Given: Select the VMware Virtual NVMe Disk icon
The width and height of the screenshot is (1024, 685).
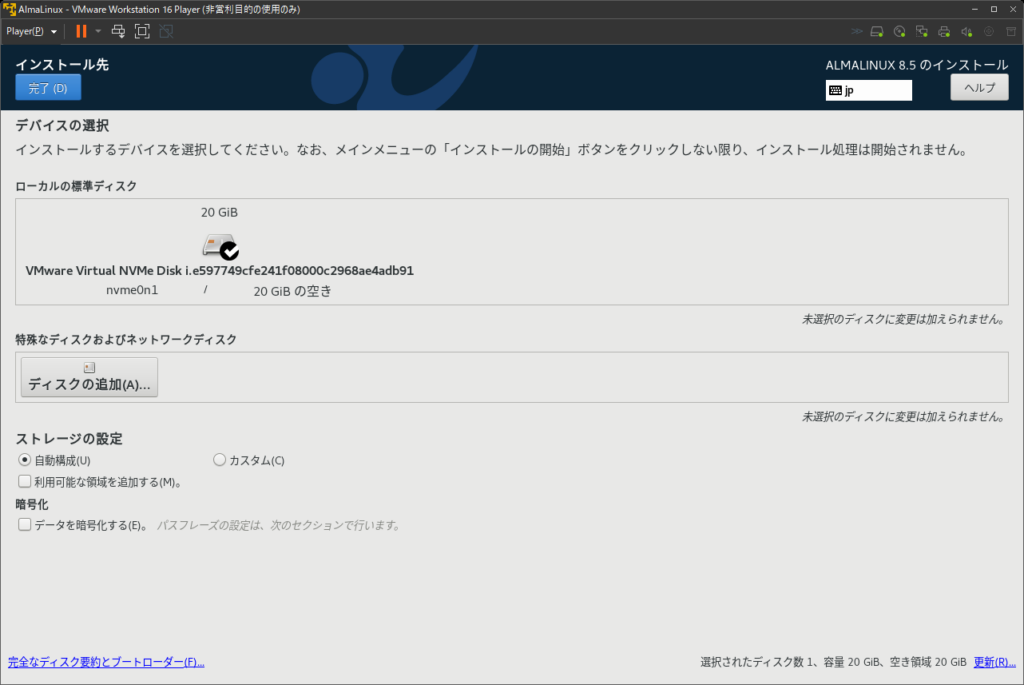Looking at the screenshot, I should tap(220, 247).
